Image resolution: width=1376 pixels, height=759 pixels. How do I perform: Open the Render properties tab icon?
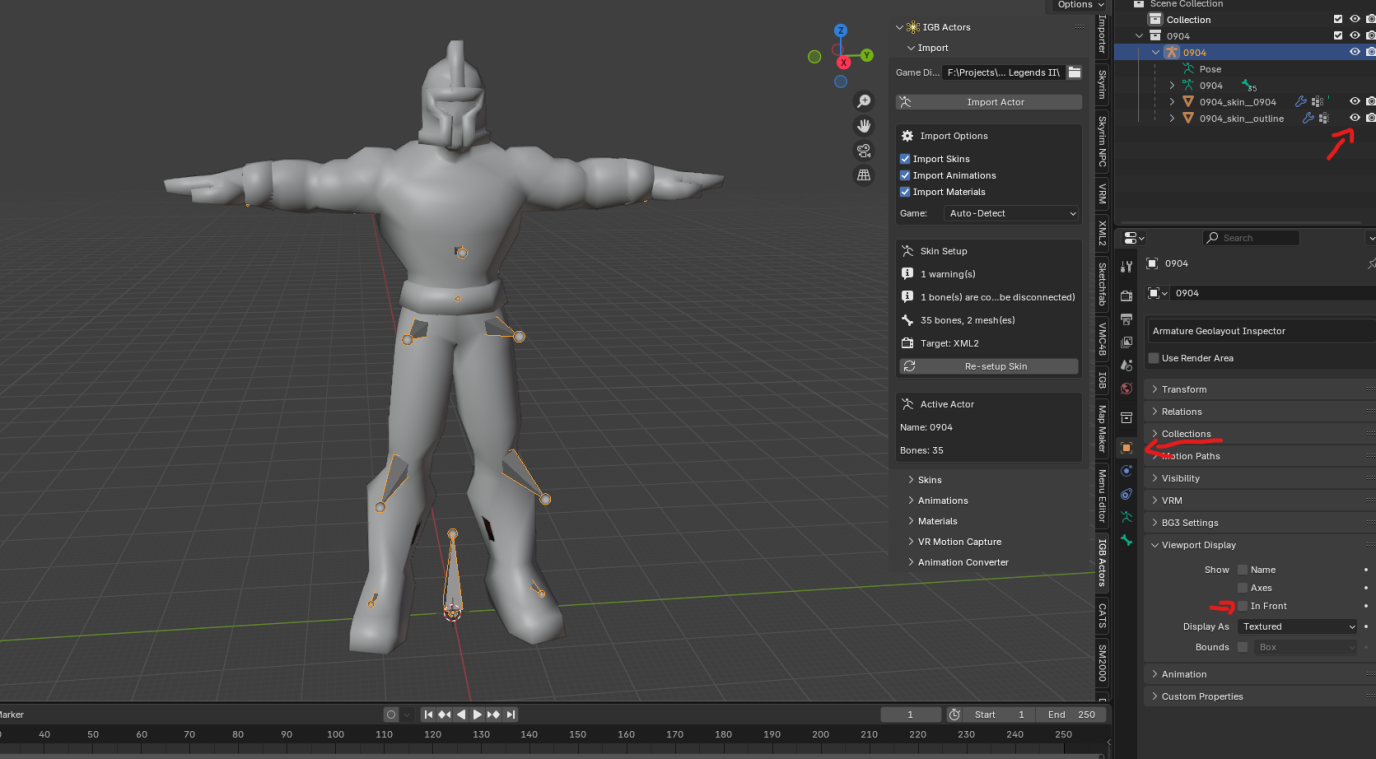point(1127,296)
